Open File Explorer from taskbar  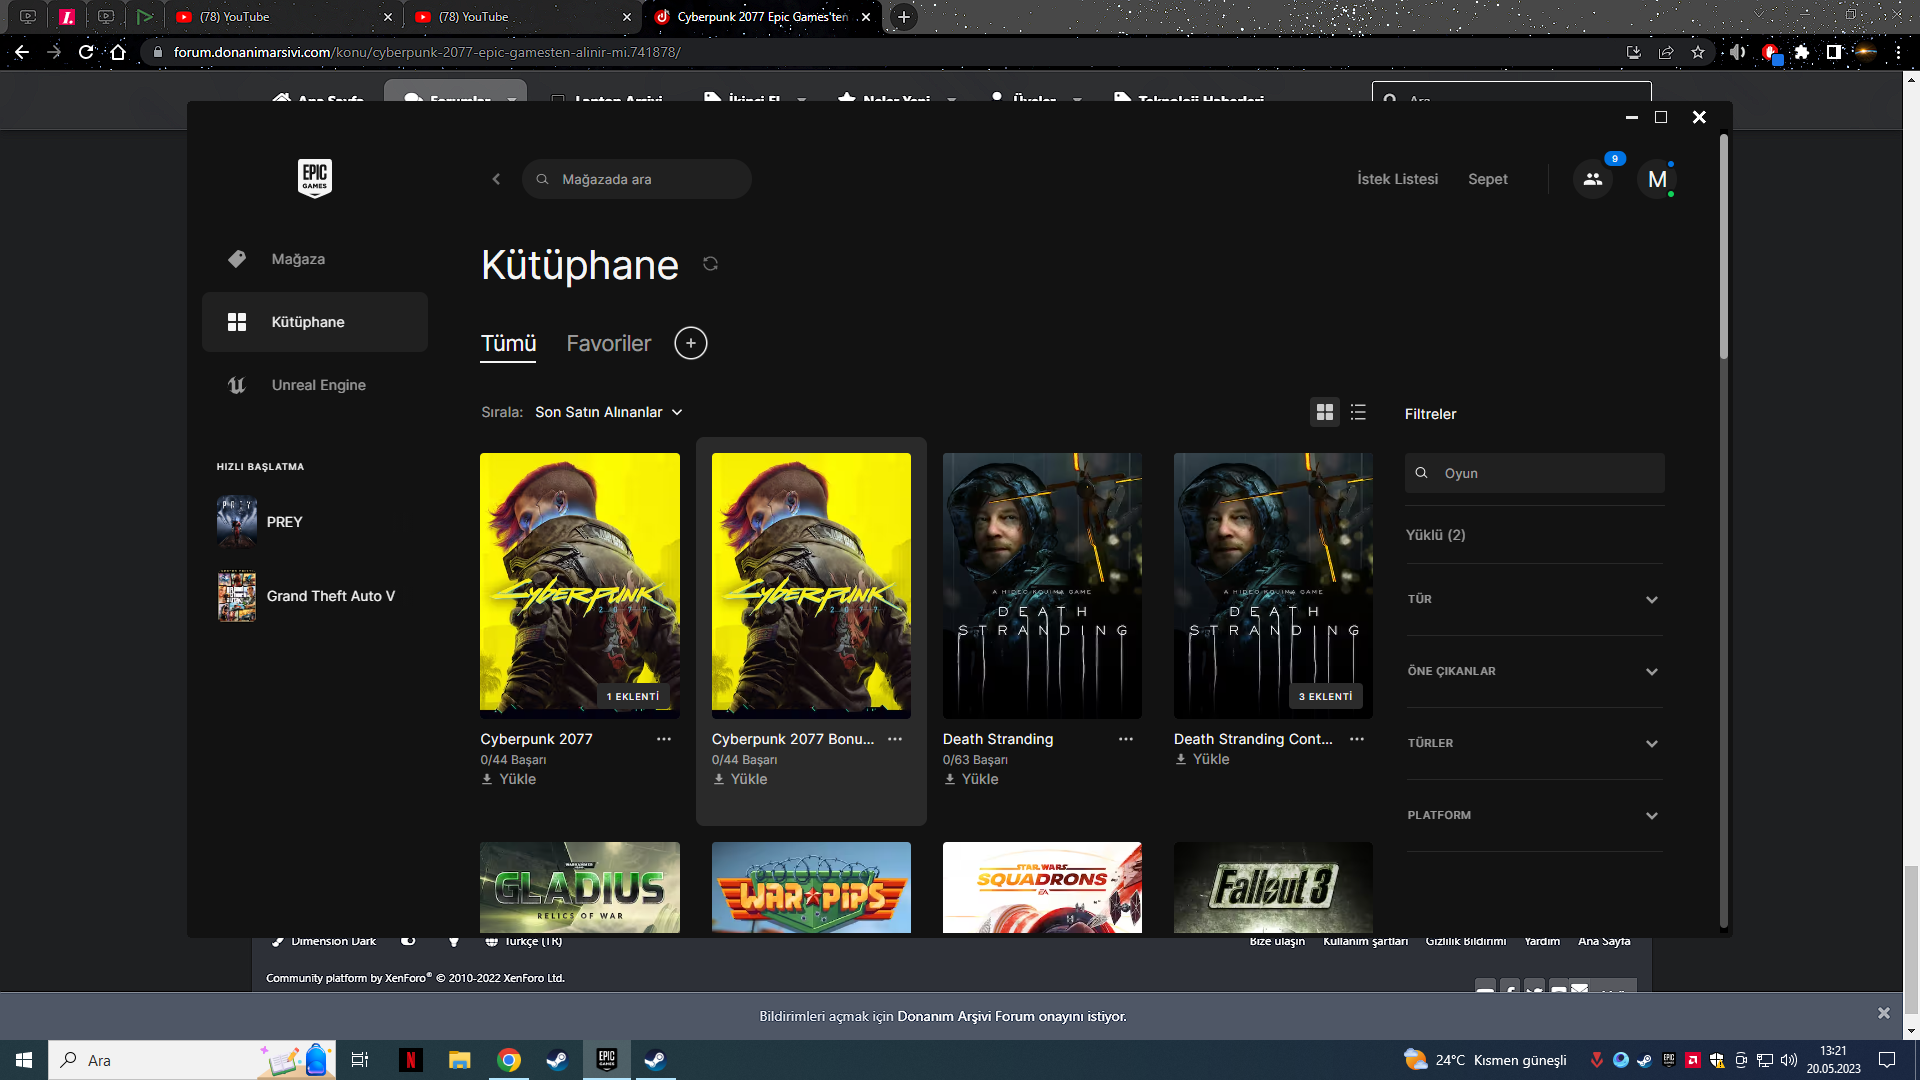(x=459, y=1060)
